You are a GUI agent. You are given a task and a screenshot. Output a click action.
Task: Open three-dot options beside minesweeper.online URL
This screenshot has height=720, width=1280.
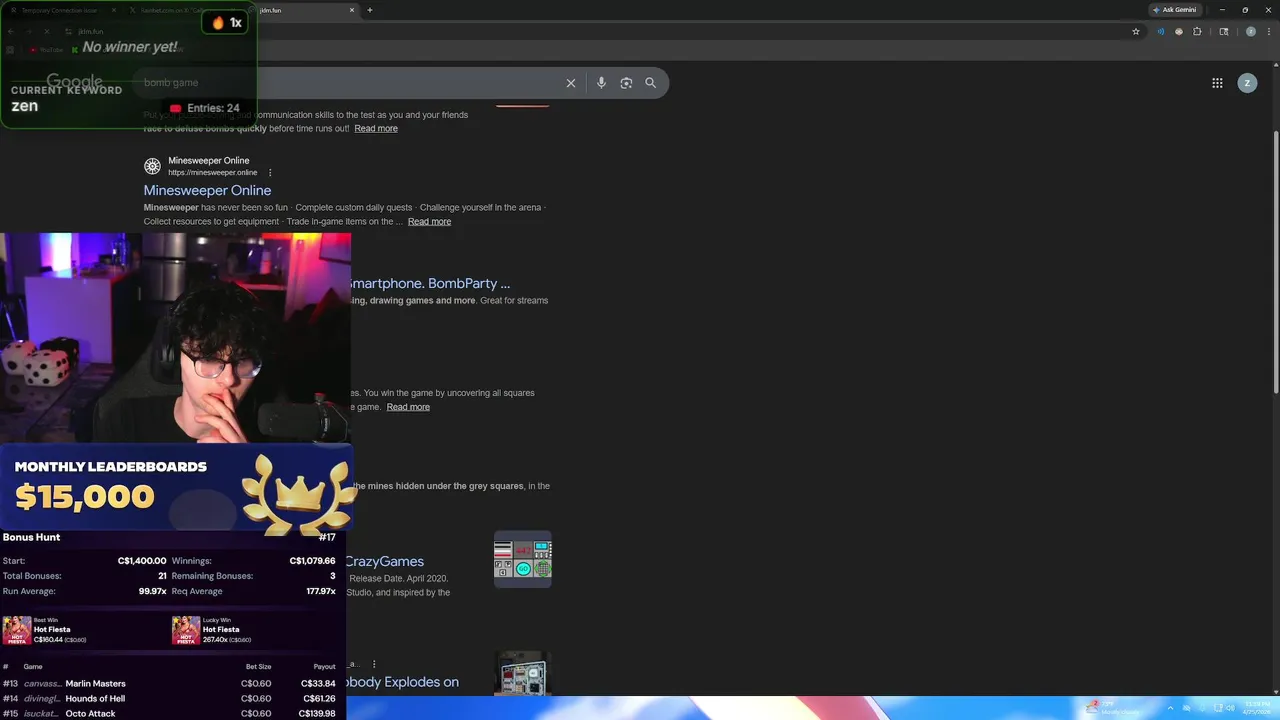(x=270, y=173)
